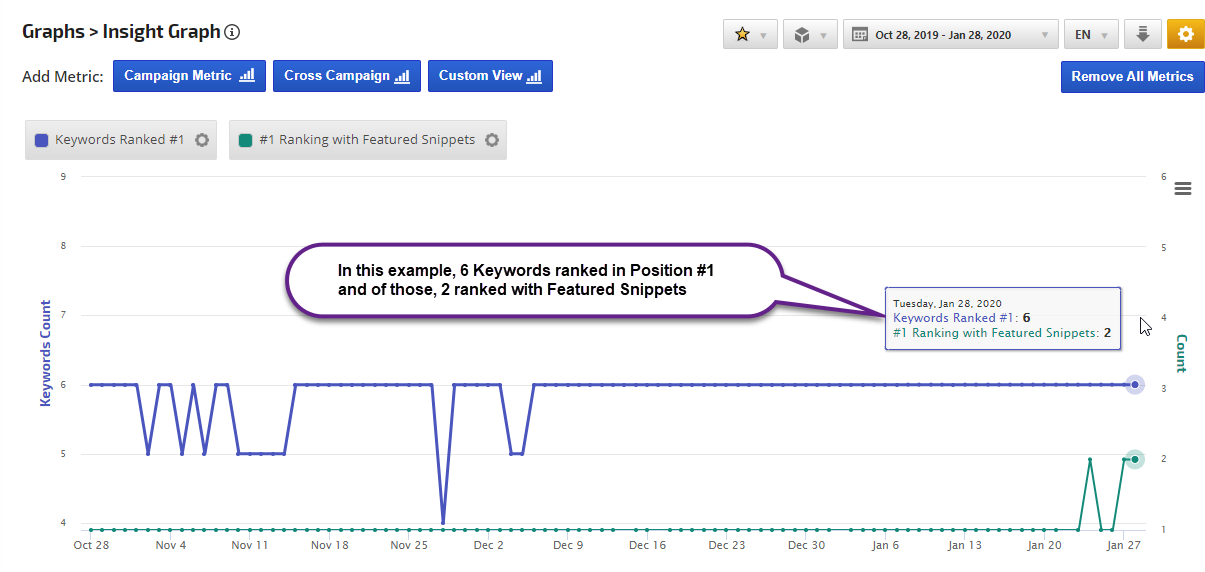This screenshot has height=572, width=1205.
Task: Open the EN language dropdown
Action: (x=1090, y=35)
